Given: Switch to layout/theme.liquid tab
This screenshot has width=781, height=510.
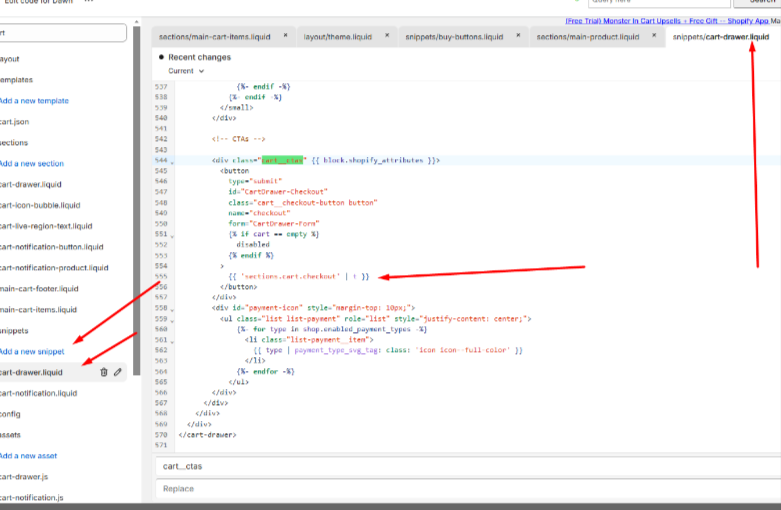Looking at the screenshot, I should tap(338, 37).
